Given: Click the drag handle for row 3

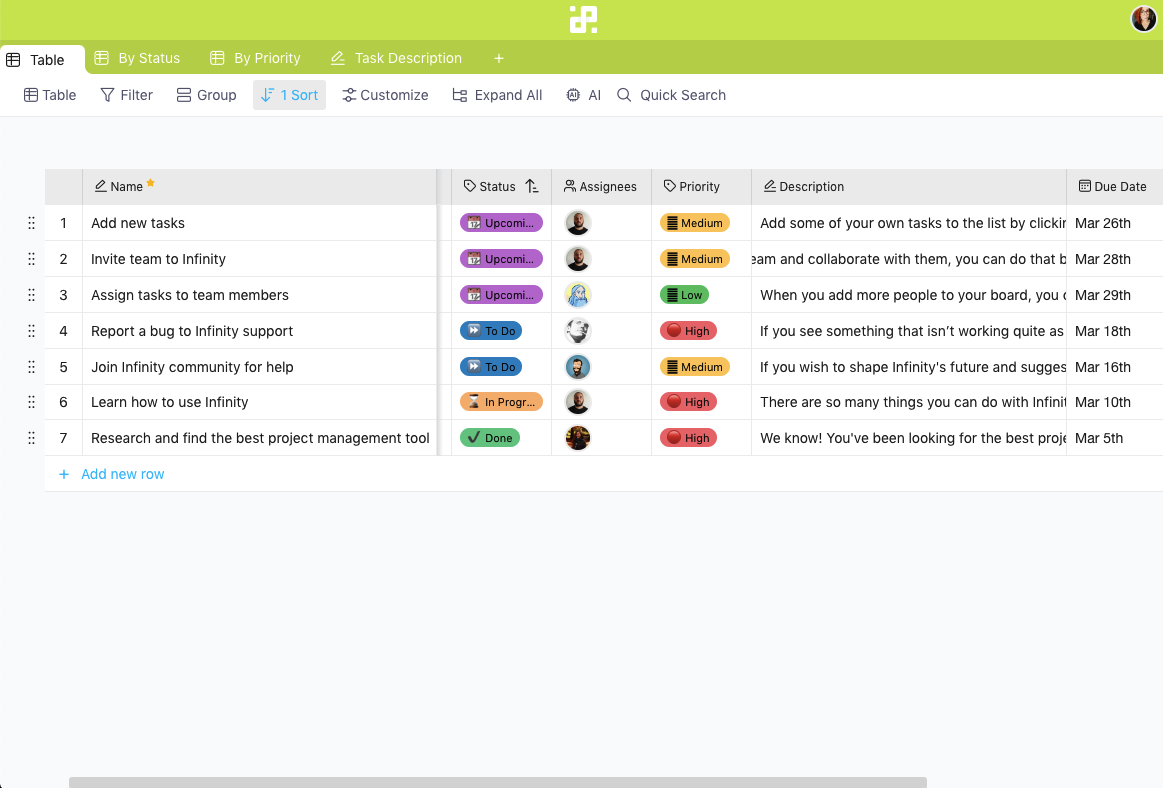Looking at the screenshot, I should coord(31,295).
